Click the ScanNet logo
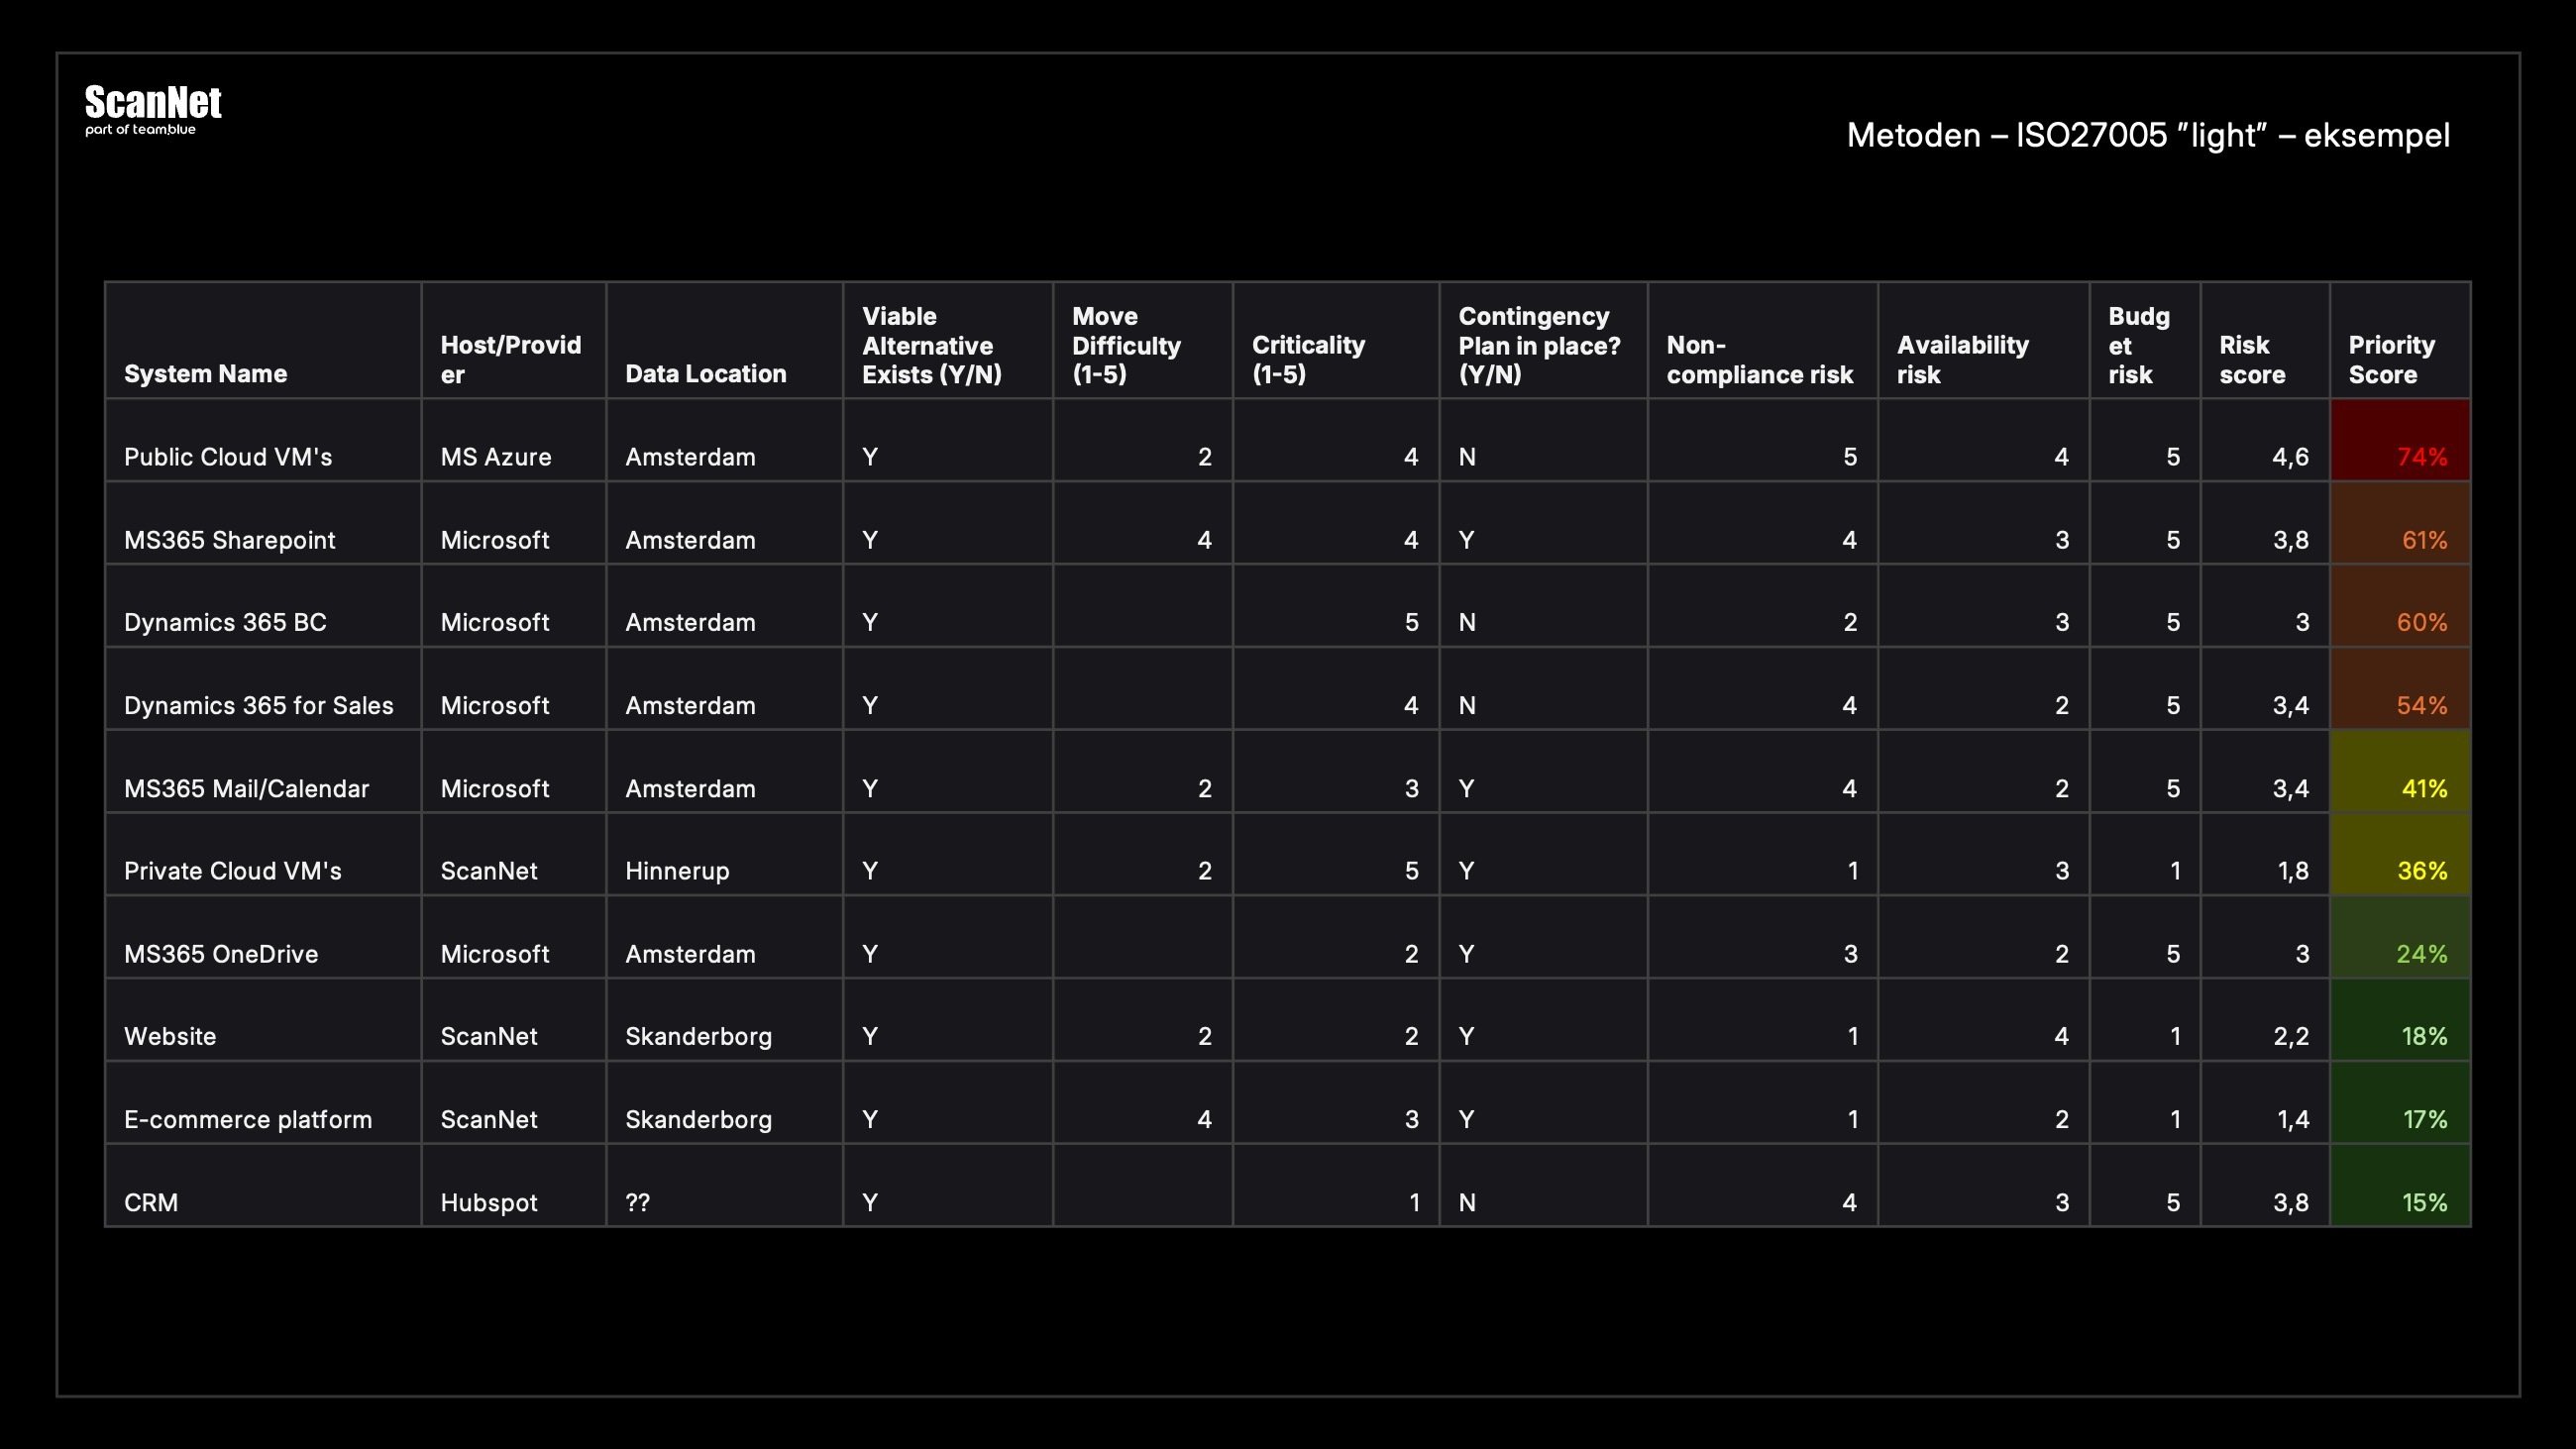The width and height of the screenshot is (2576, 1449). 153,109
